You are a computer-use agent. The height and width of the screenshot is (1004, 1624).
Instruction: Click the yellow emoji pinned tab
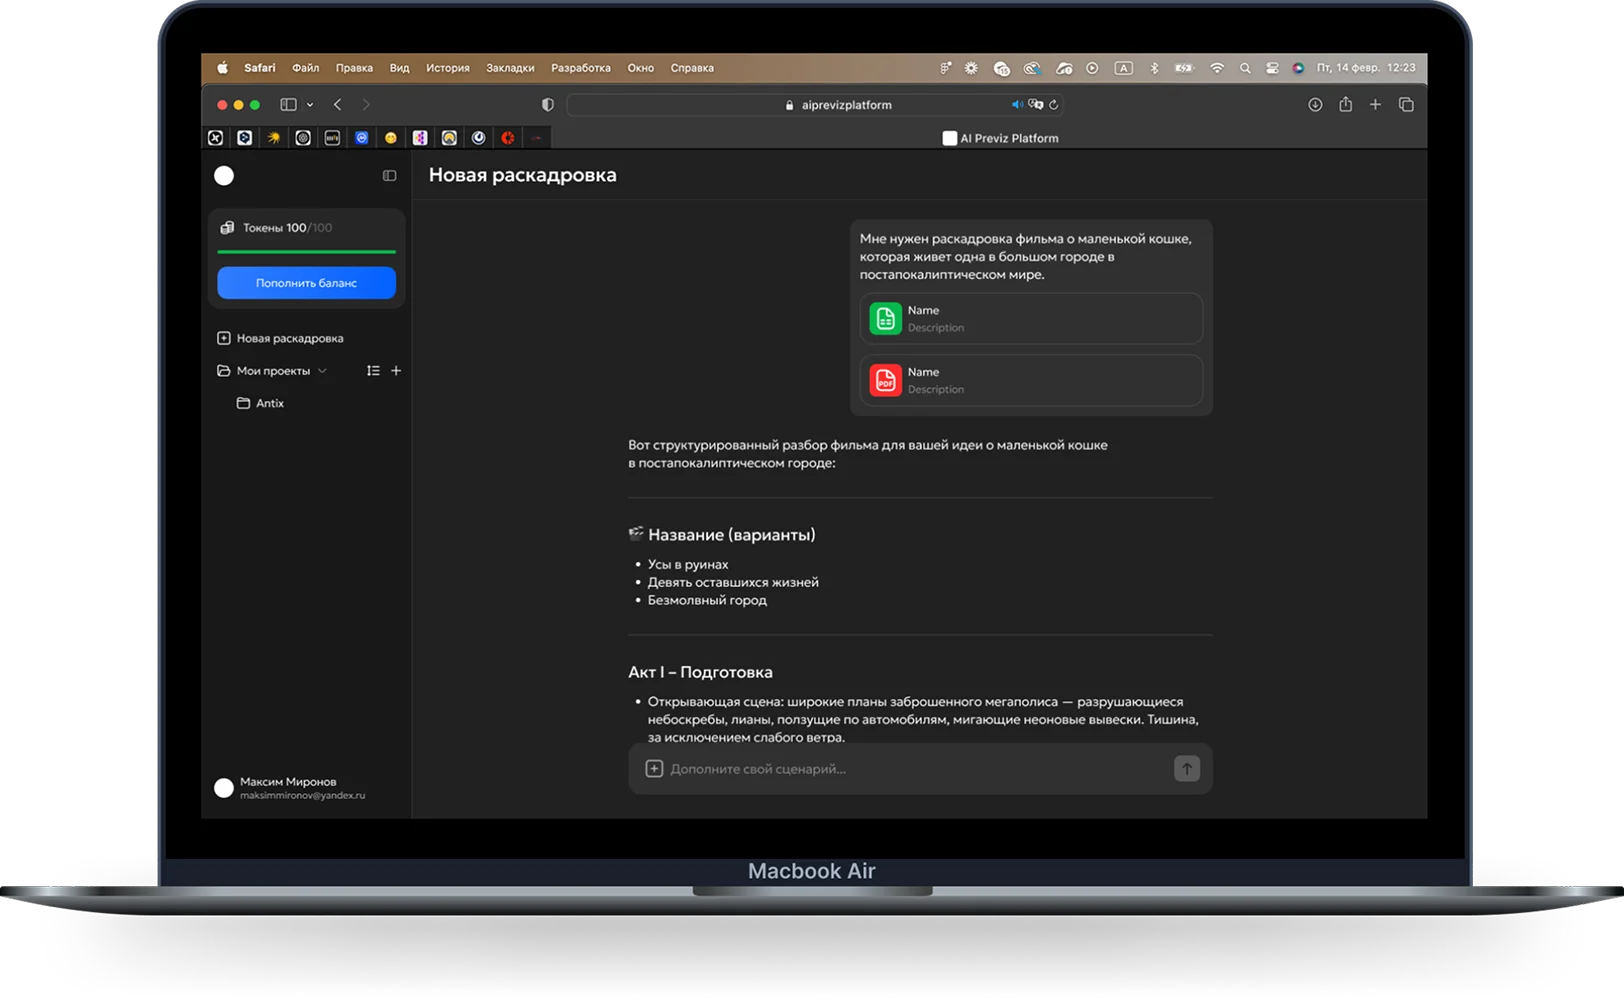click(391, 138)
